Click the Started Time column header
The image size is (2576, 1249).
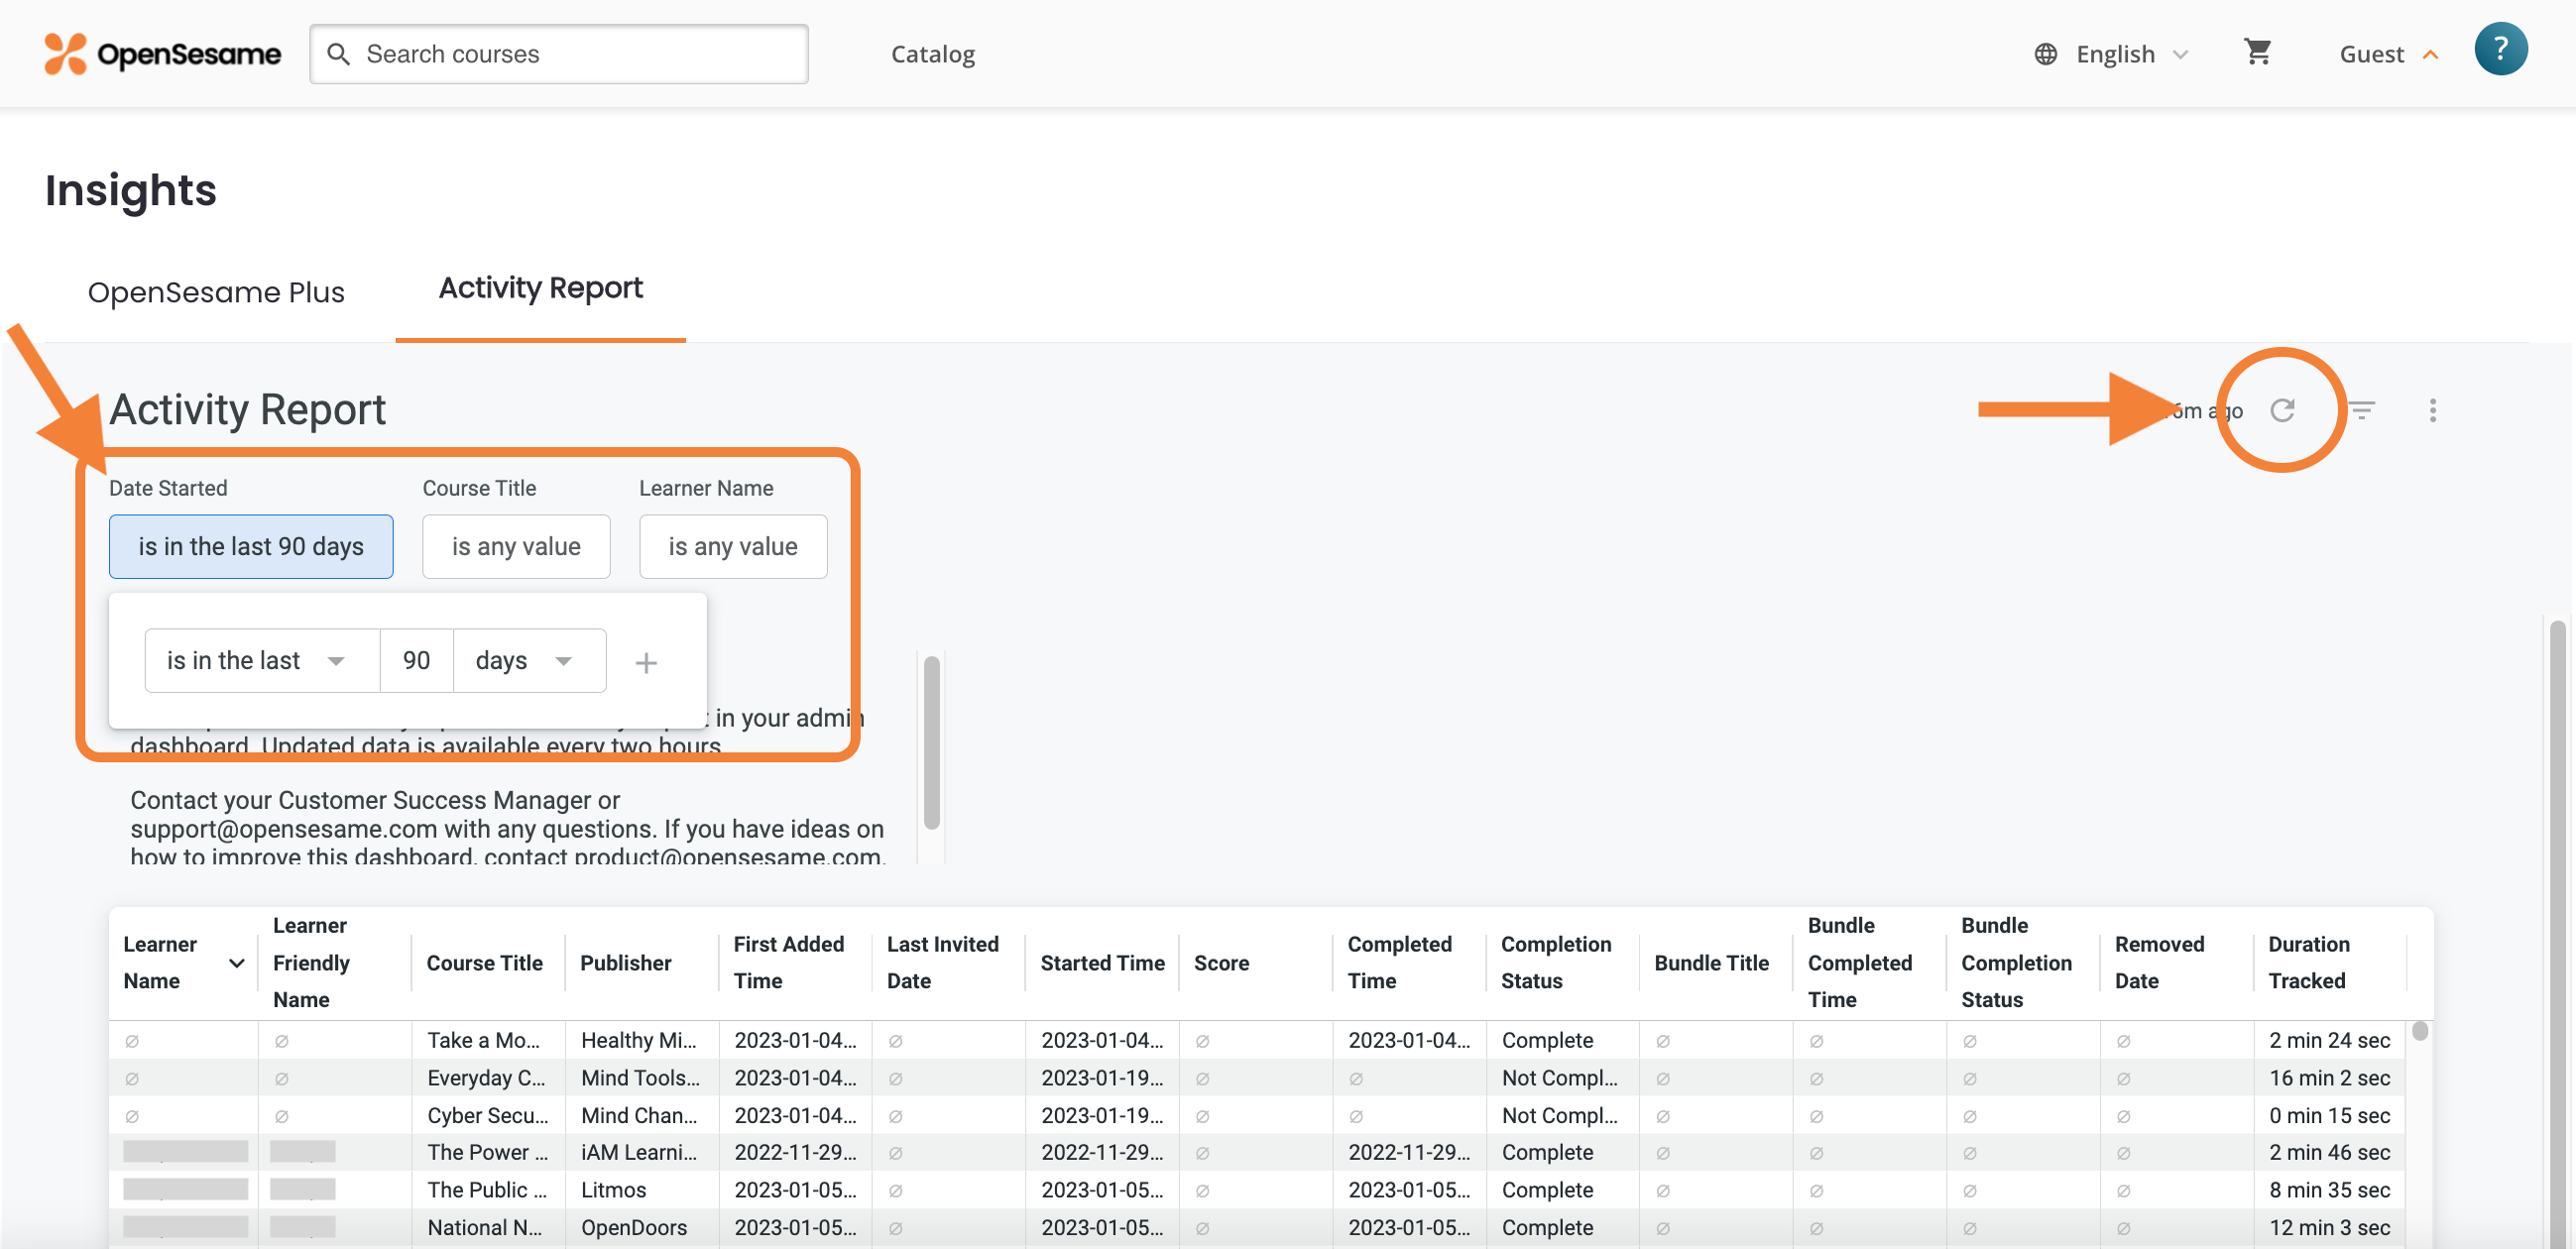pos(1102,963)
